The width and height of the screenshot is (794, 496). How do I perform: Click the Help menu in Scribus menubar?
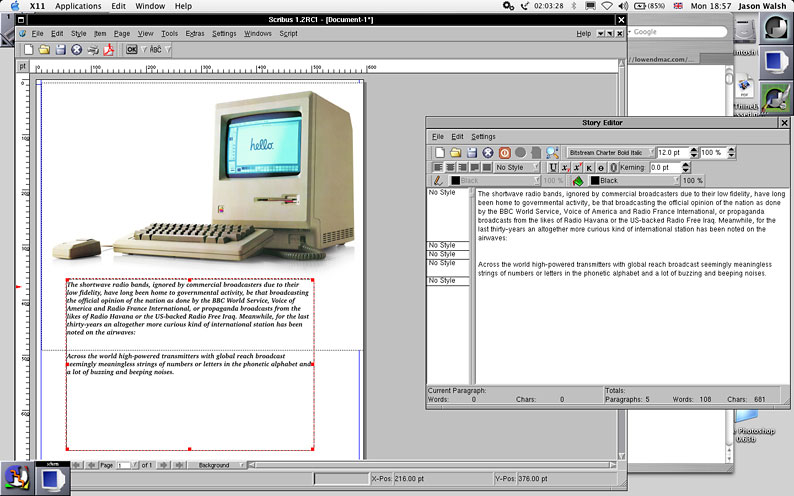tap(583, 33)
